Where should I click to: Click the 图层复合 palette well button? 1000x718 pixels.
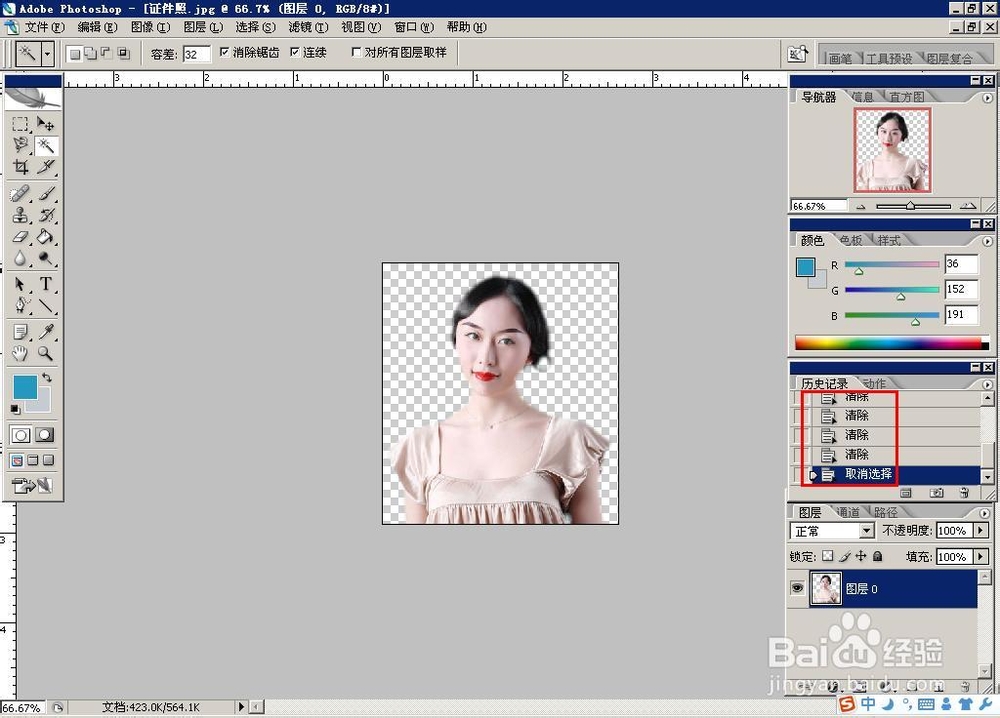948,57
